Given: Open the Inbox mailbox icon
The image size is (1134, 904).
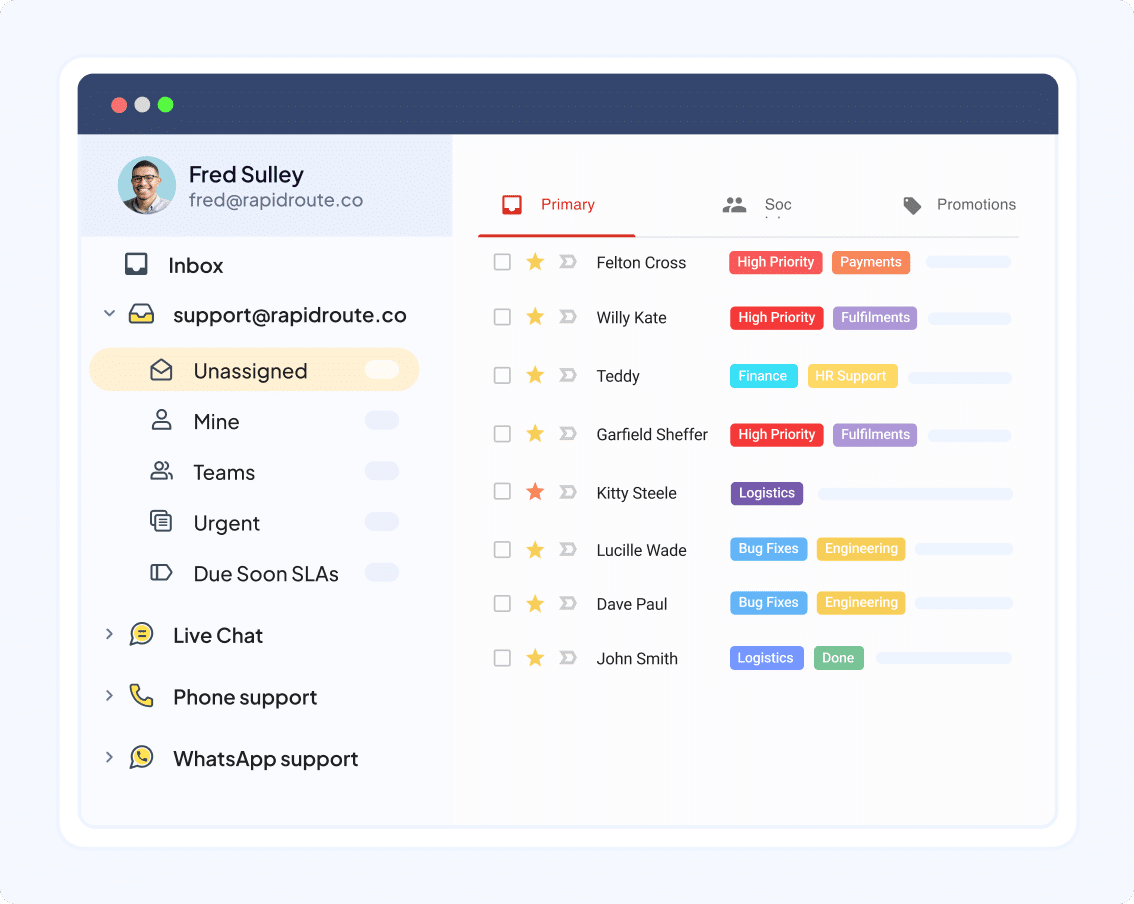Looking at the screenshot, I should [136, 264].
